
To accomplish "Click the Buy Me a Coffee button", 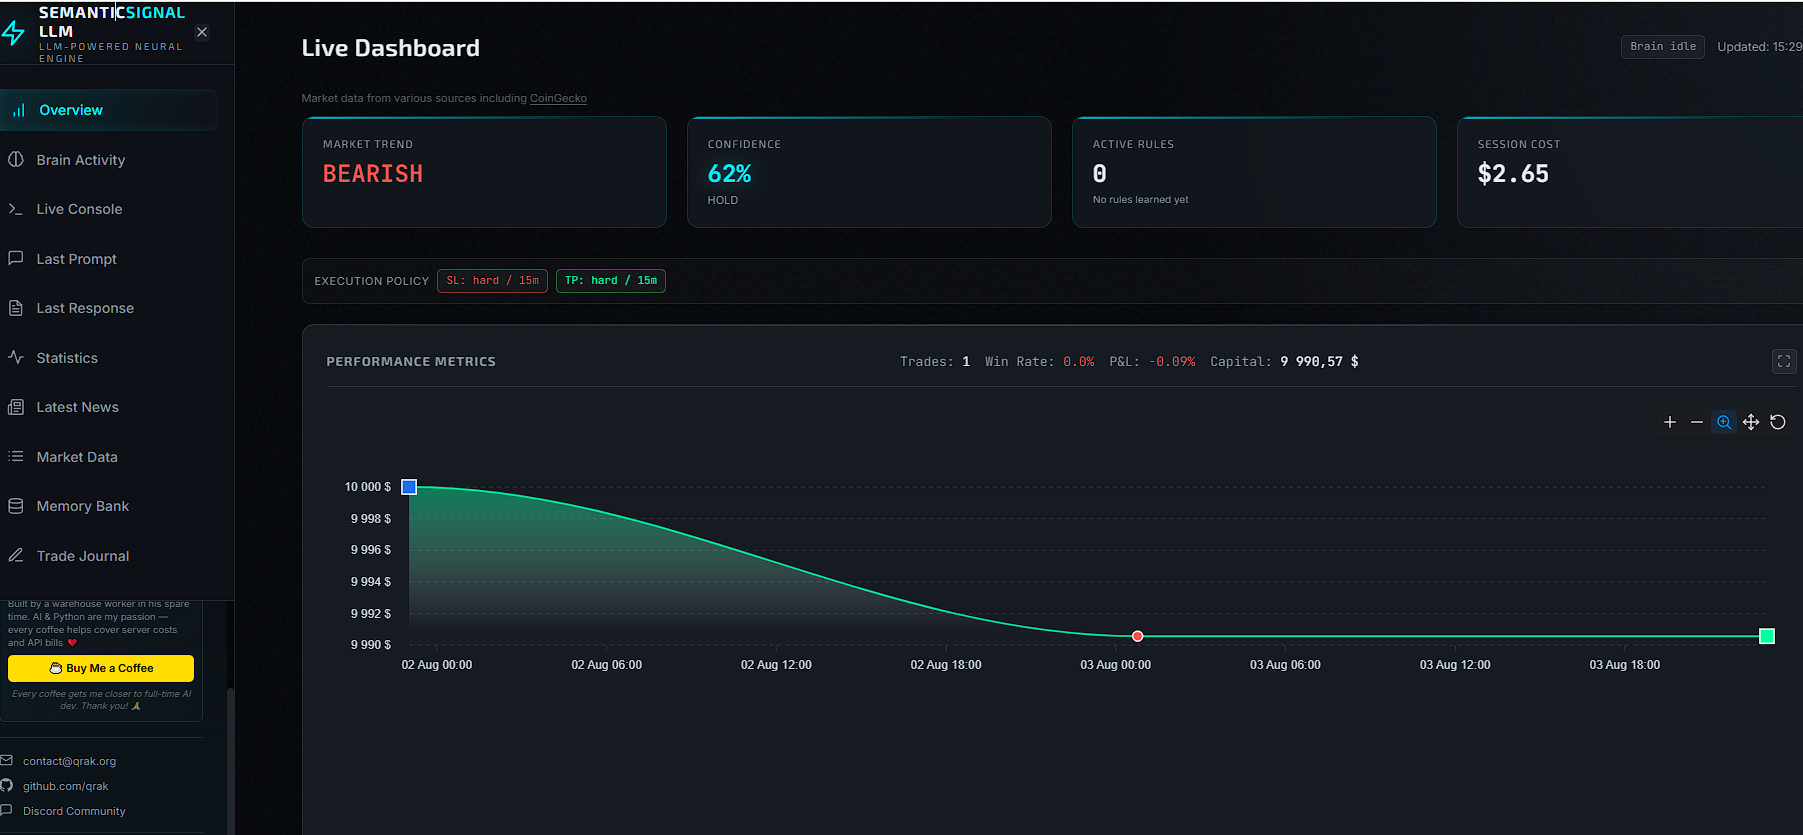I will pyautogui.click(x=101, y=668).
